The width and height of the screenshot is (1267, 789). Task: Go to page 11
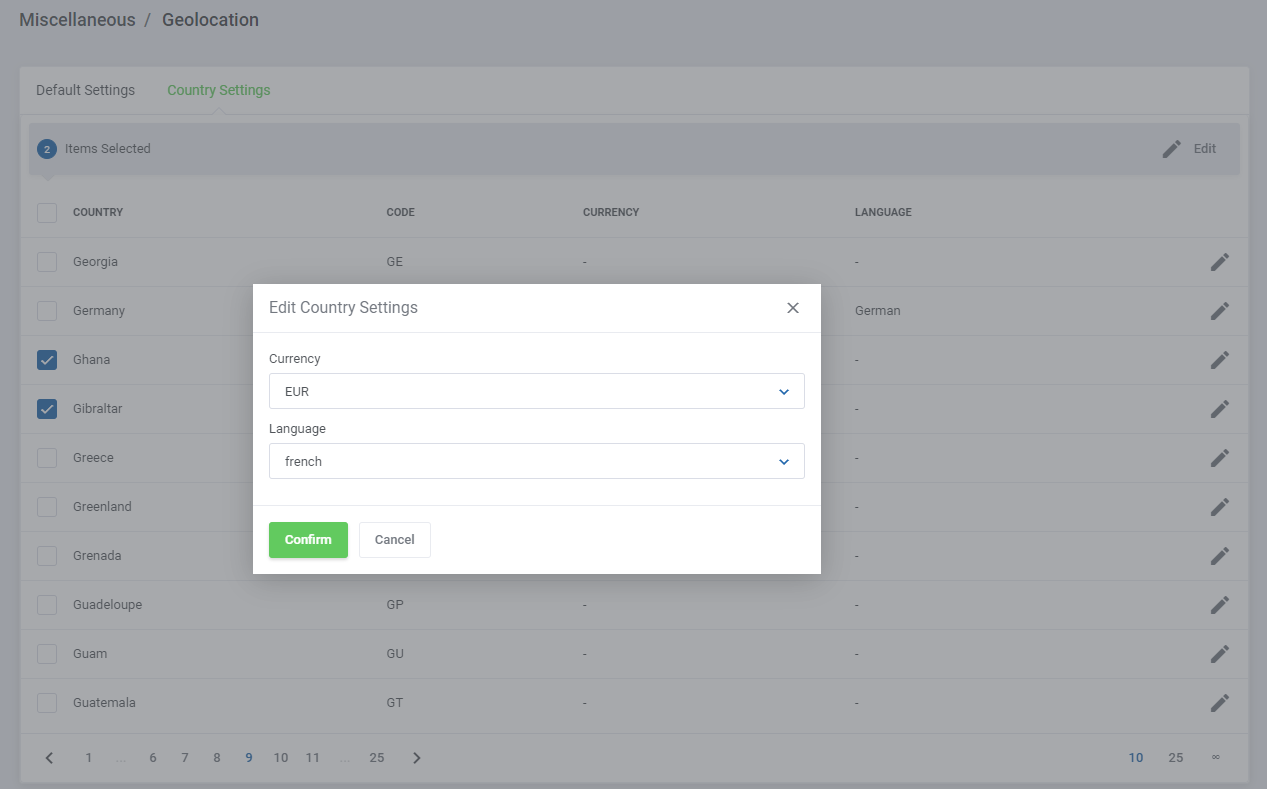click(x=313, y=758)
